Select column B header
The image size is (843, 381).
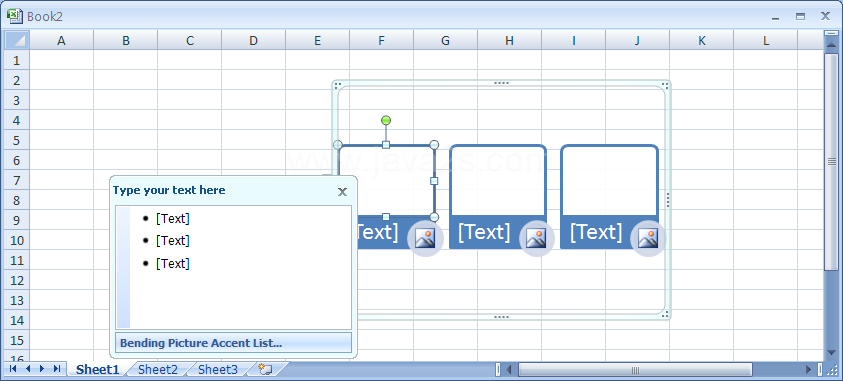tap(125, 40)
